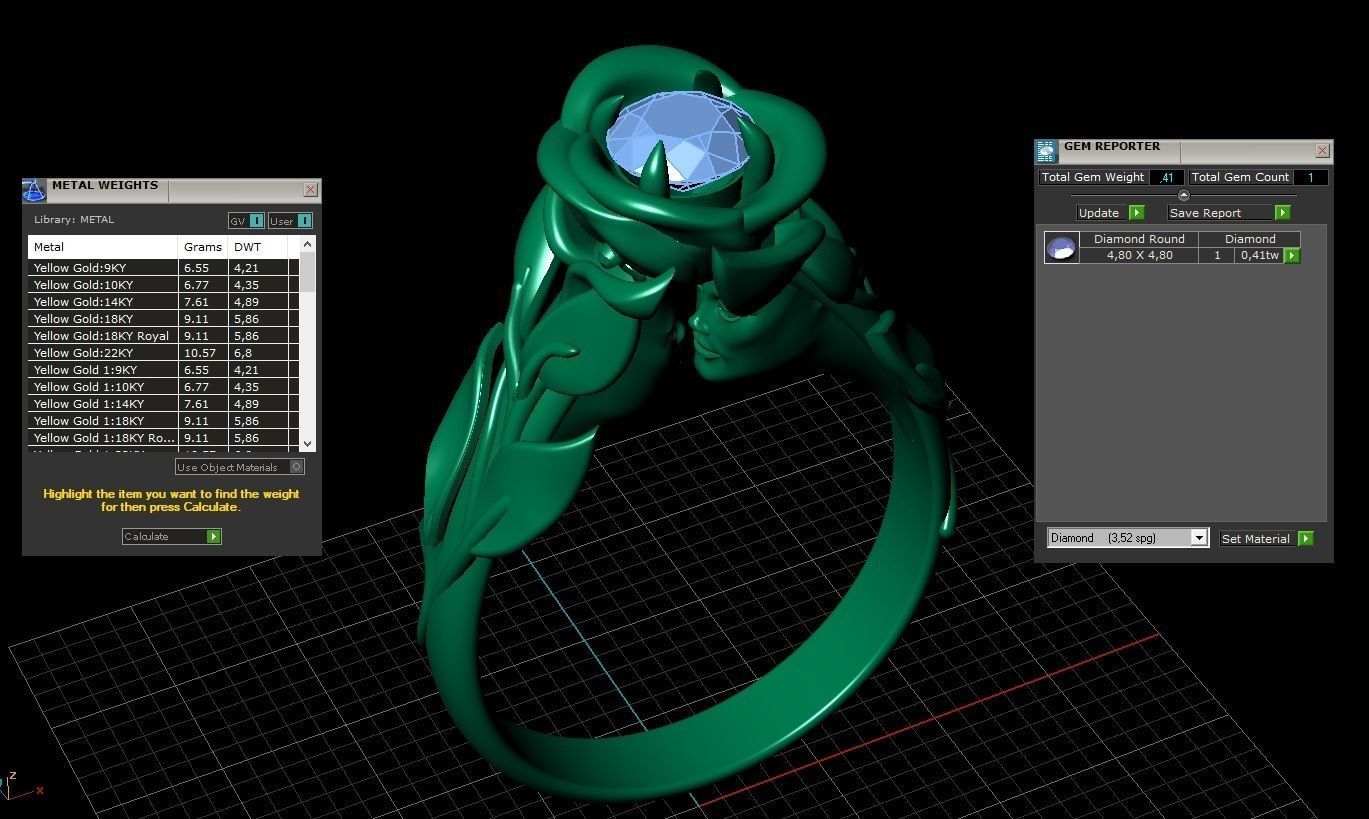The height and width of the screenshot is (819, 1369).
Task: Select the Yellow Gold:18KY row
Action: [163, 319]
